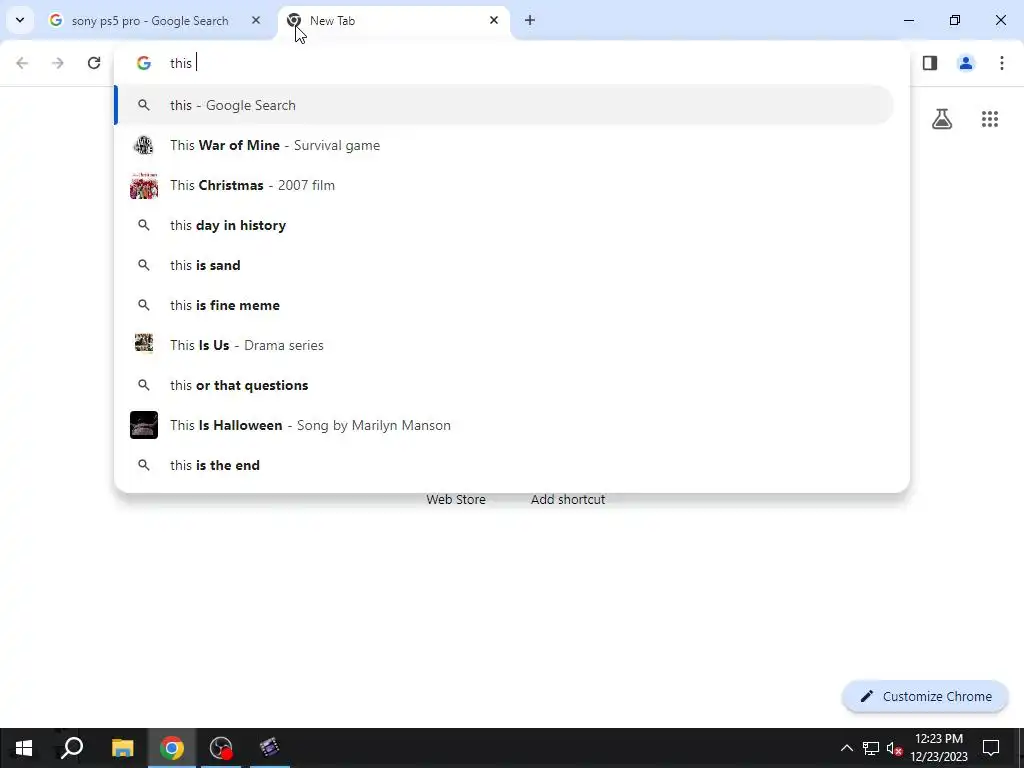Open the Windows Start menu
The height and width of the screenshot is (768, 1024).
point(24,748)
